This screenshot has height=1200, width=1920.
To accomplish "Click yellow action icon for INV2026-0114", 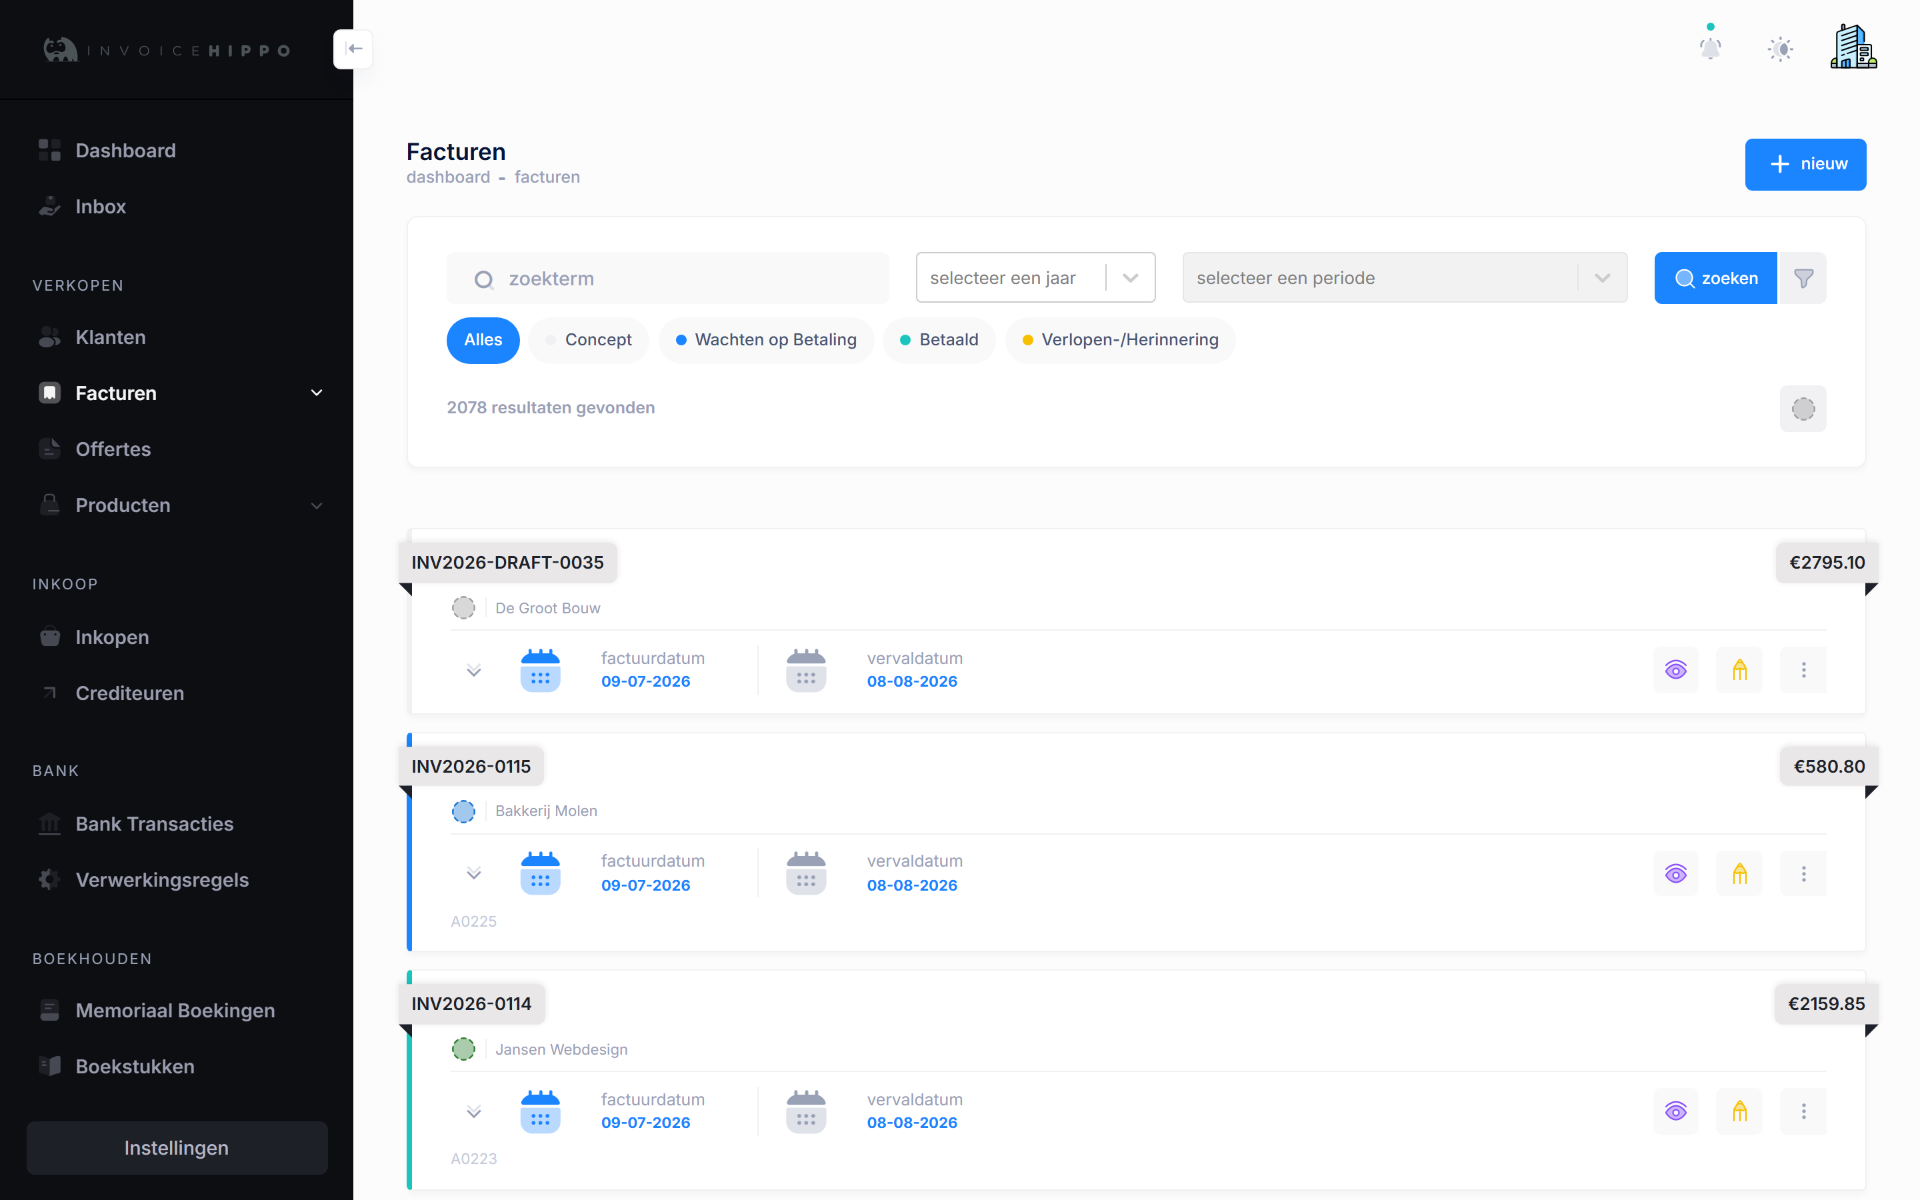I will (1740, 1111).
